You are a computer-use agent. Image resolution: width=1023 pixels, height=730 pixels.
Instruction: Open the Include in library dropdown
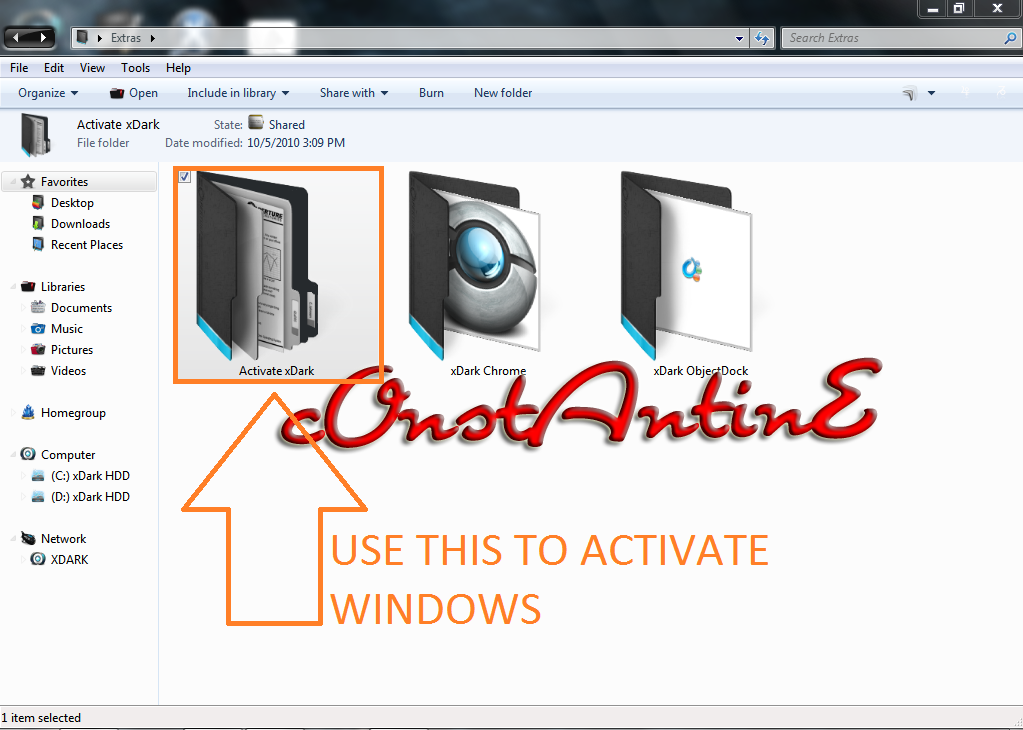pyautogui.click(x=238, y=93)
